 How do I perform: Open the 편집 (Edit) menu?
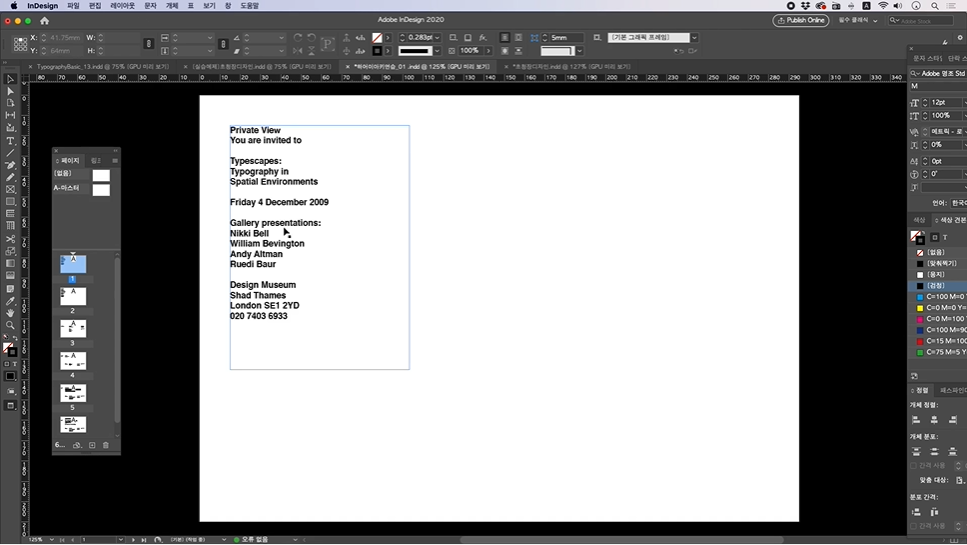[95, 6]
